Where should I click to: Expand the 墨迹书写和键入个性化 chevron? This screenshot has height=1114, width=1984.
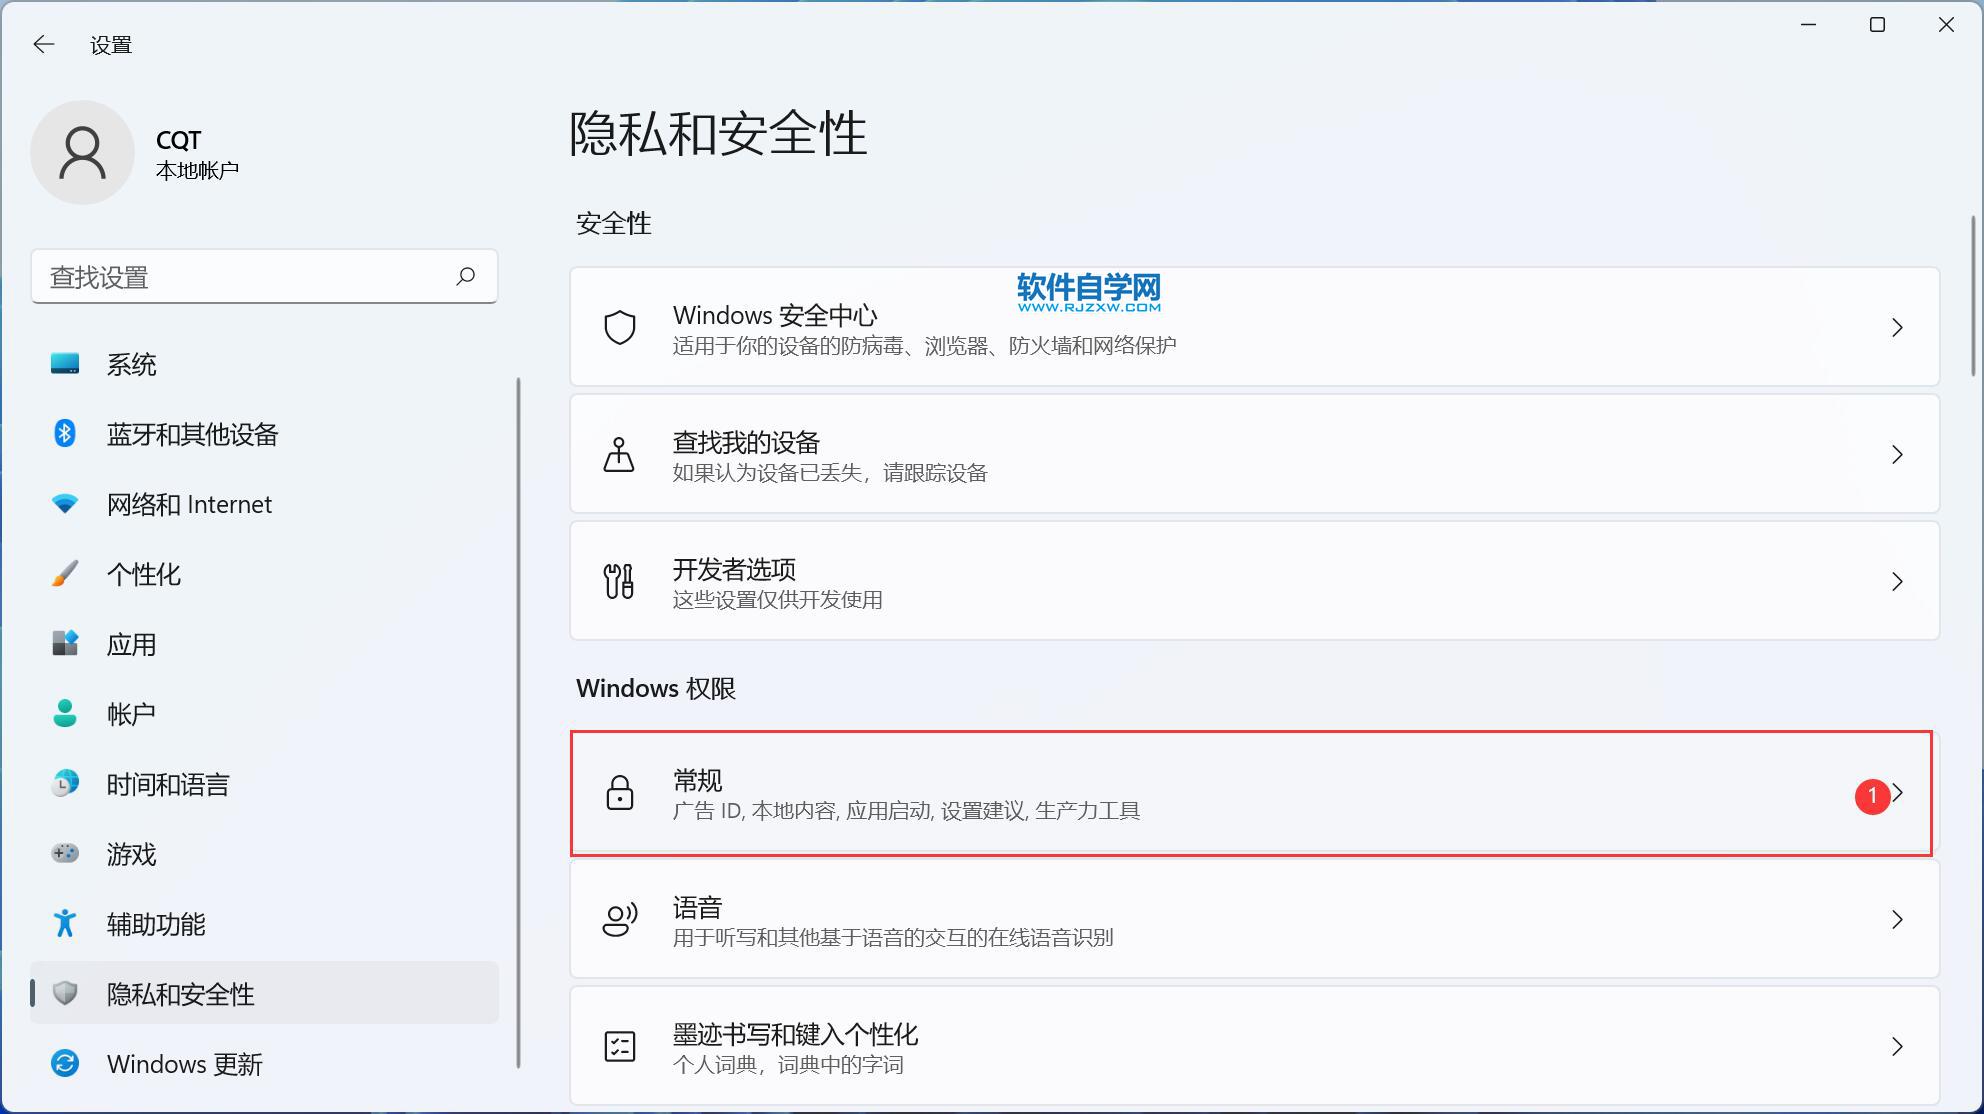pyautogui.click(x=1897, y=1046)
